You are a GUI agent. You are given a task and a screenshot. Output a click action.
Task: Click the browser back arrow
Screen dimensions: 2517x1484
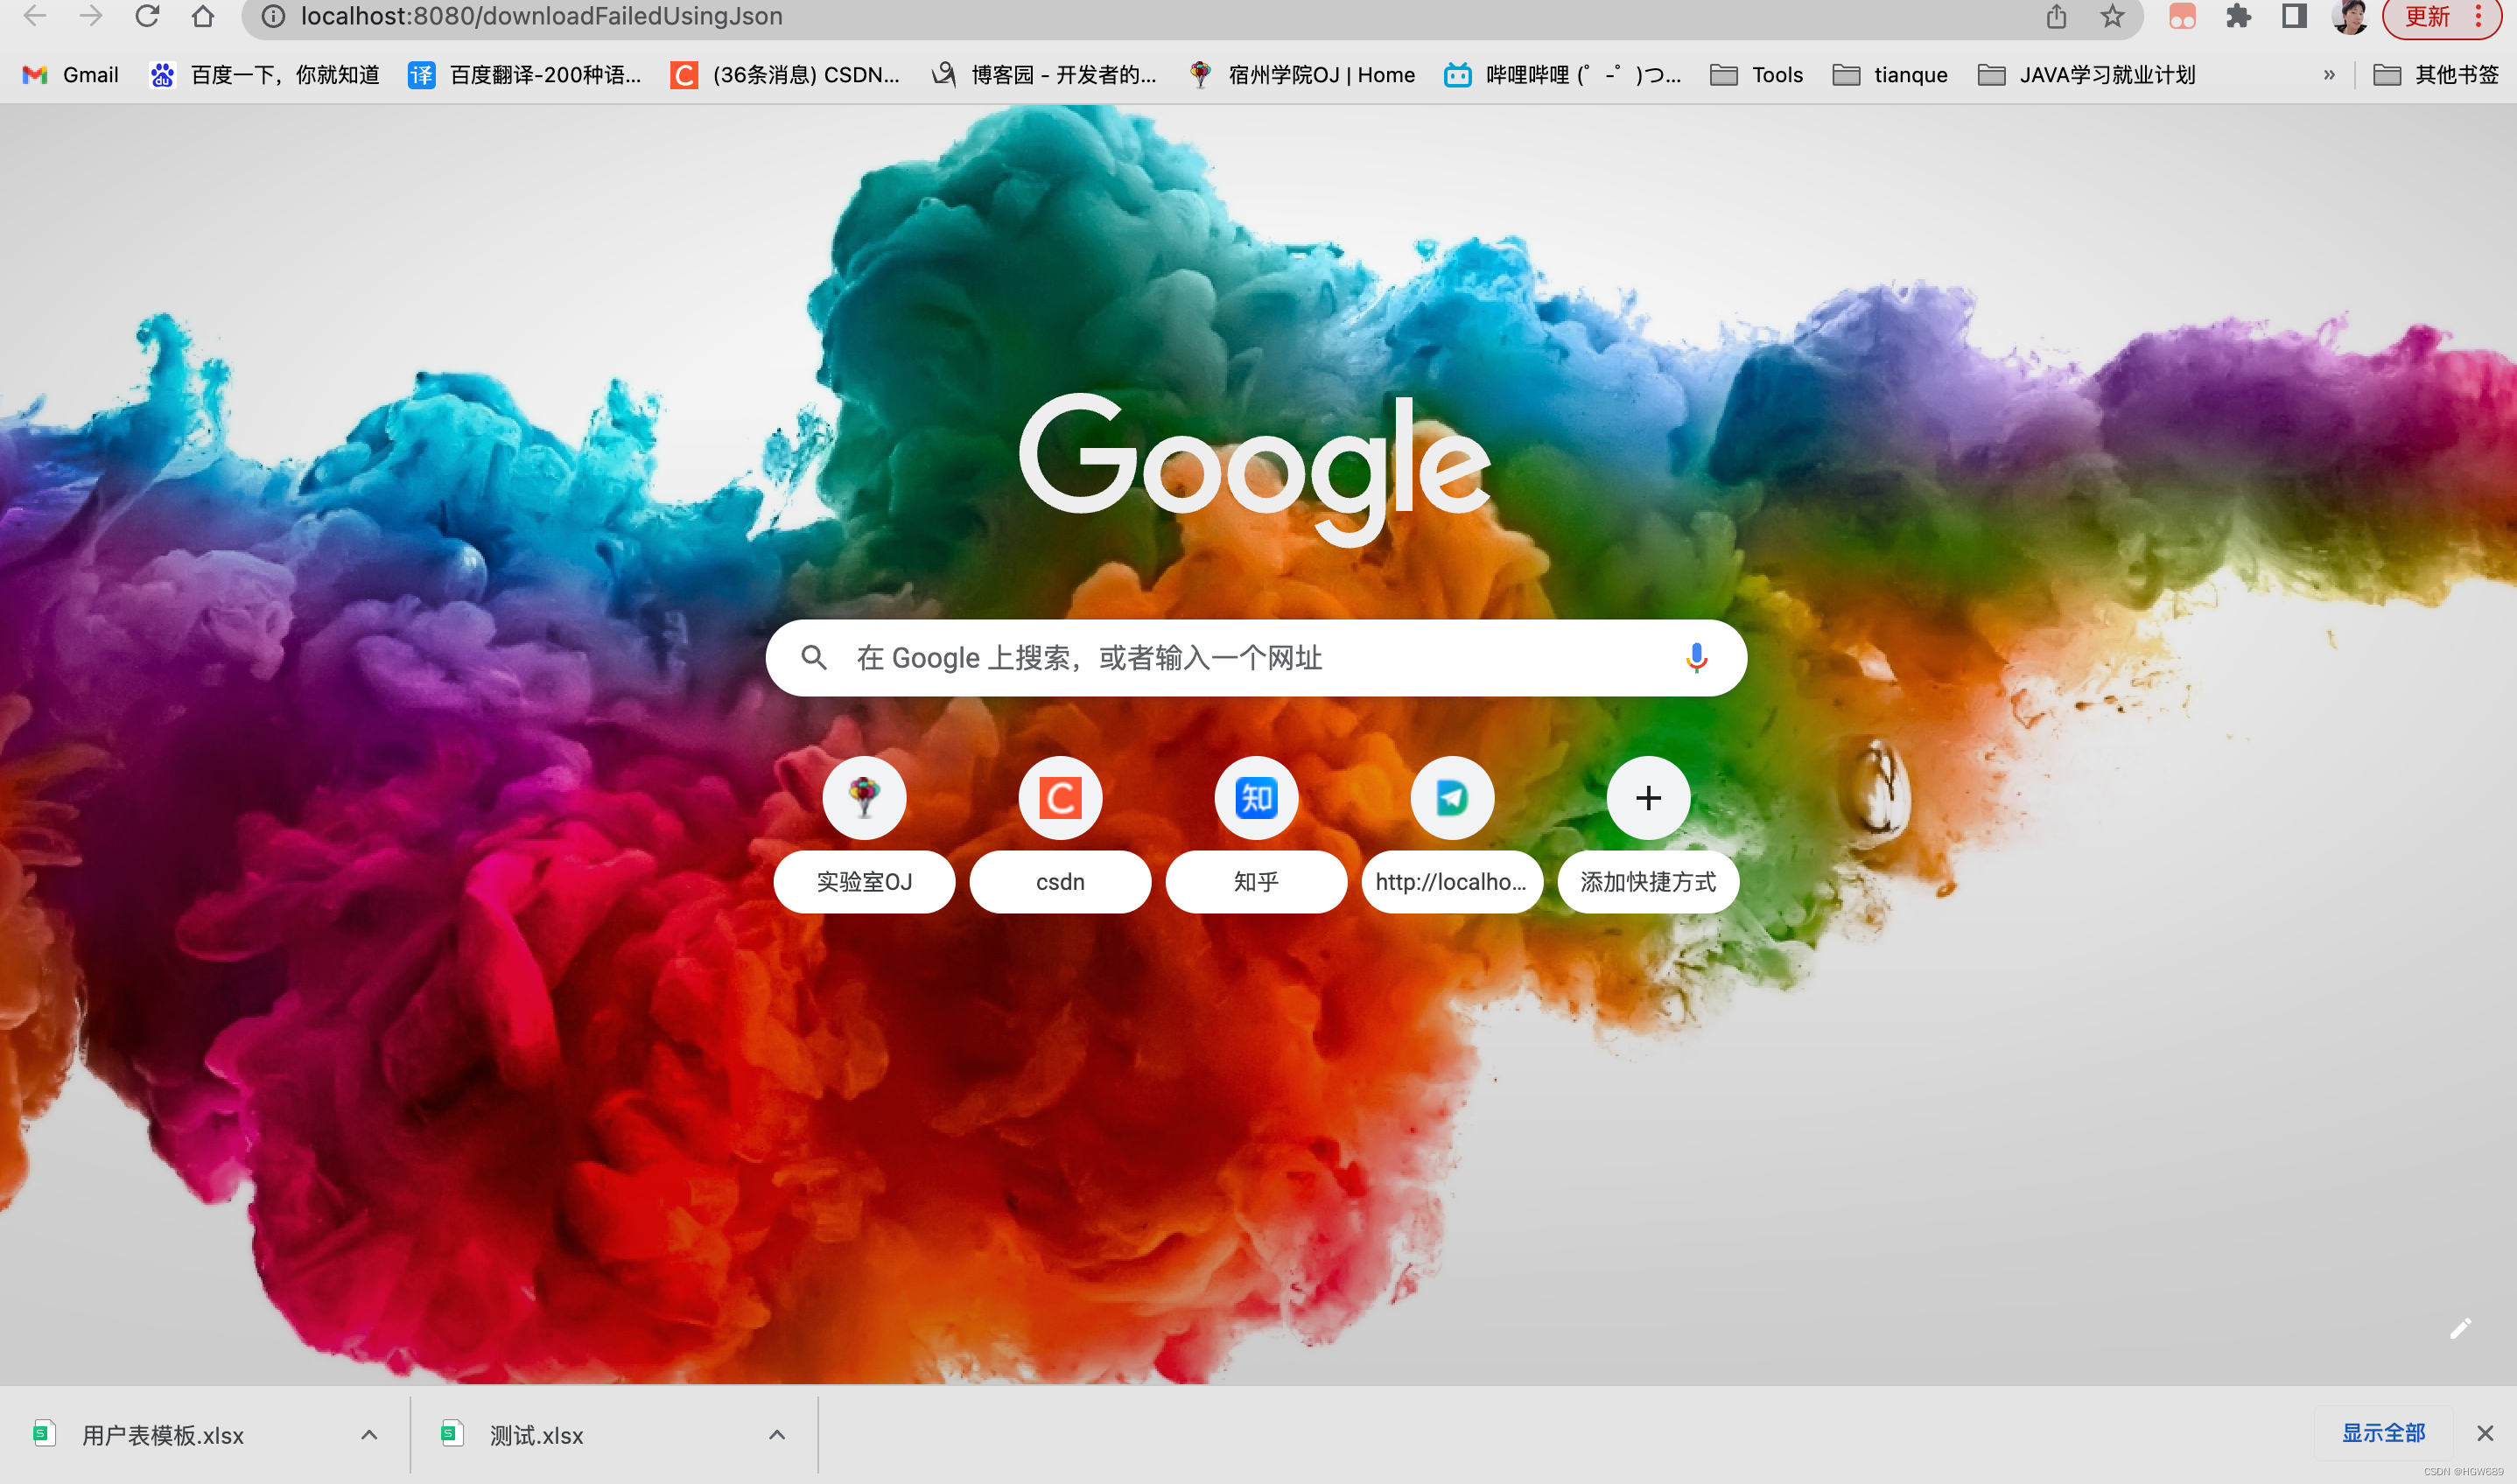[x=35, y=16]
